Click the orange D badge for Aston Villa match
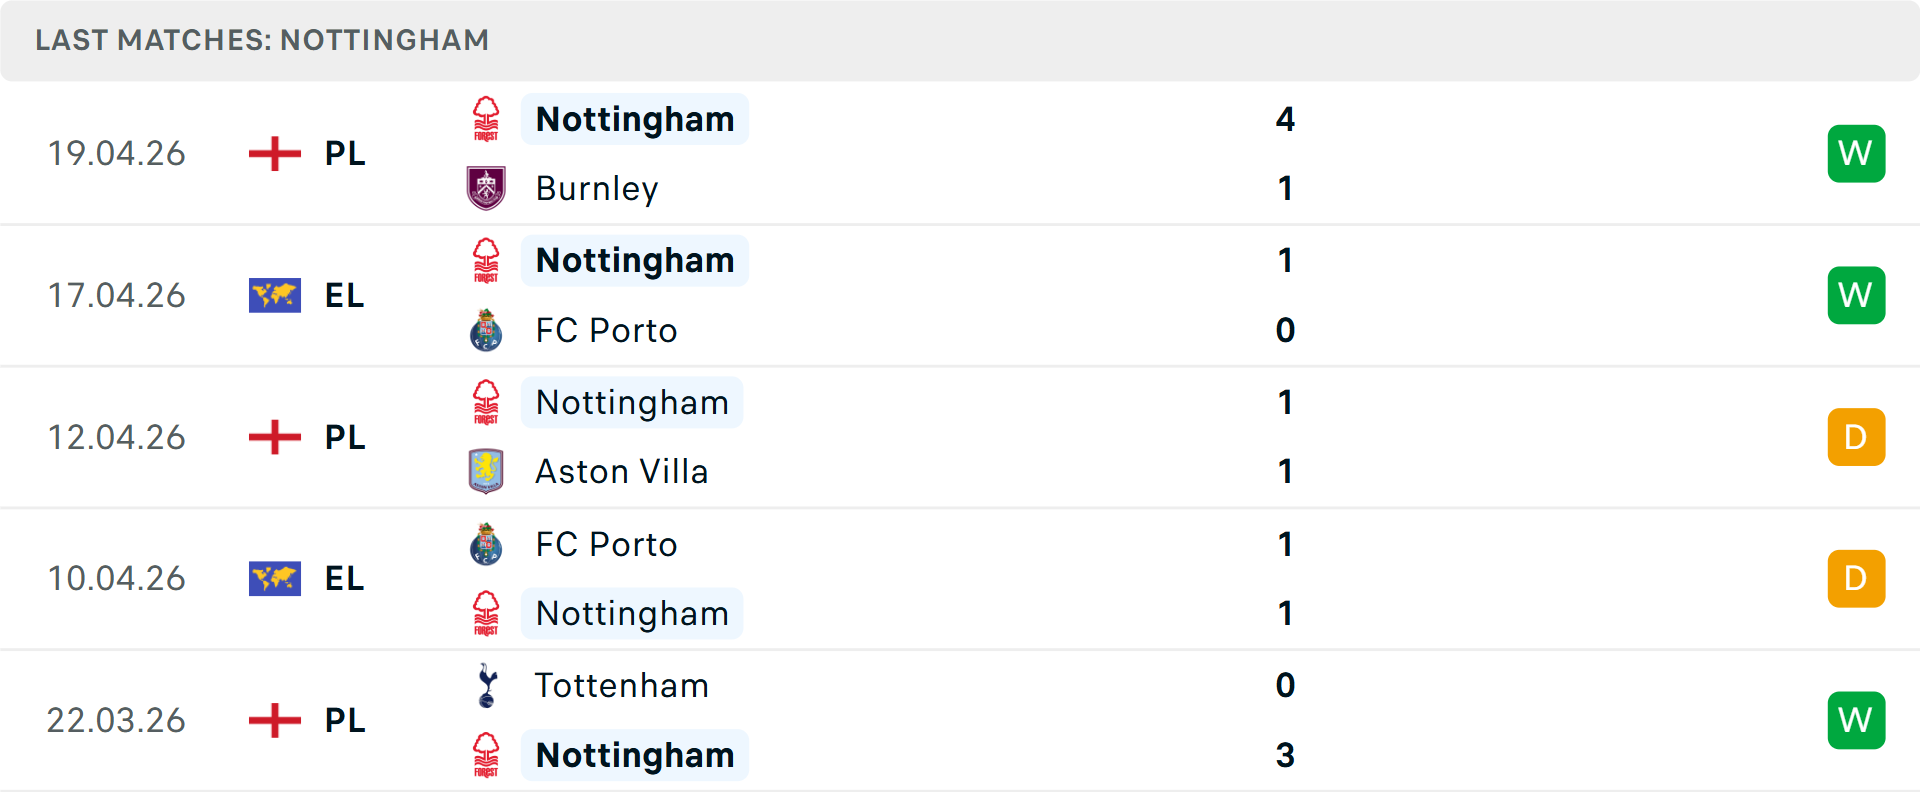 pyautogui.click(x=1856, y=437)
